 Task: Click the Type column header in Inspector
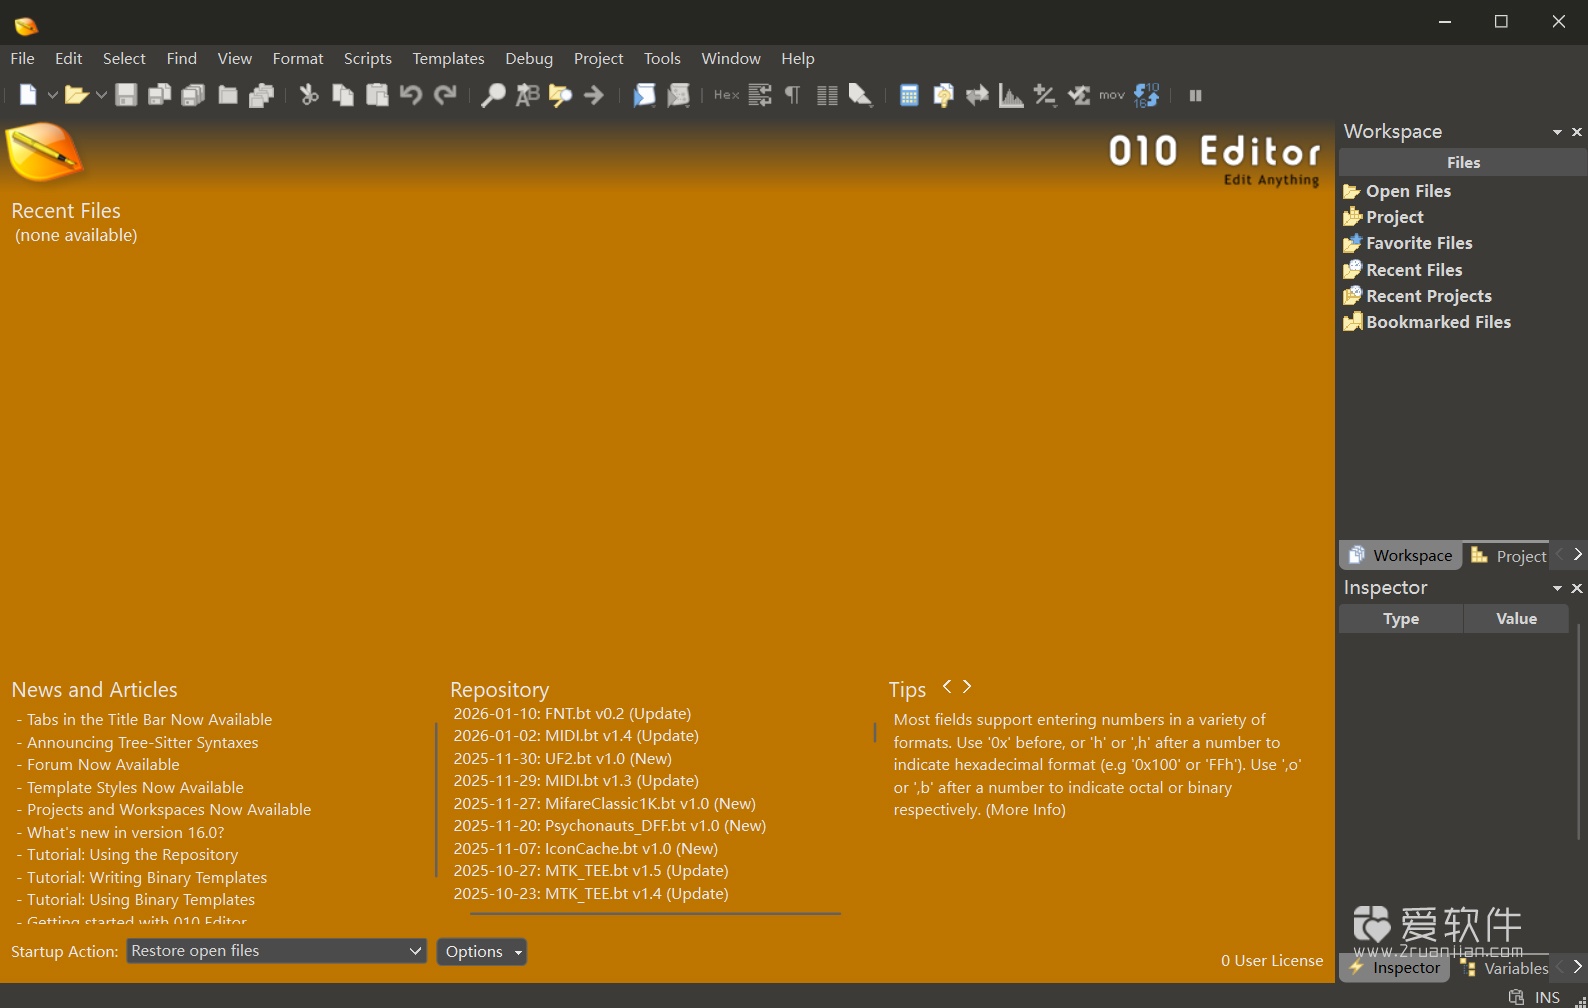tap(1401, 619)
